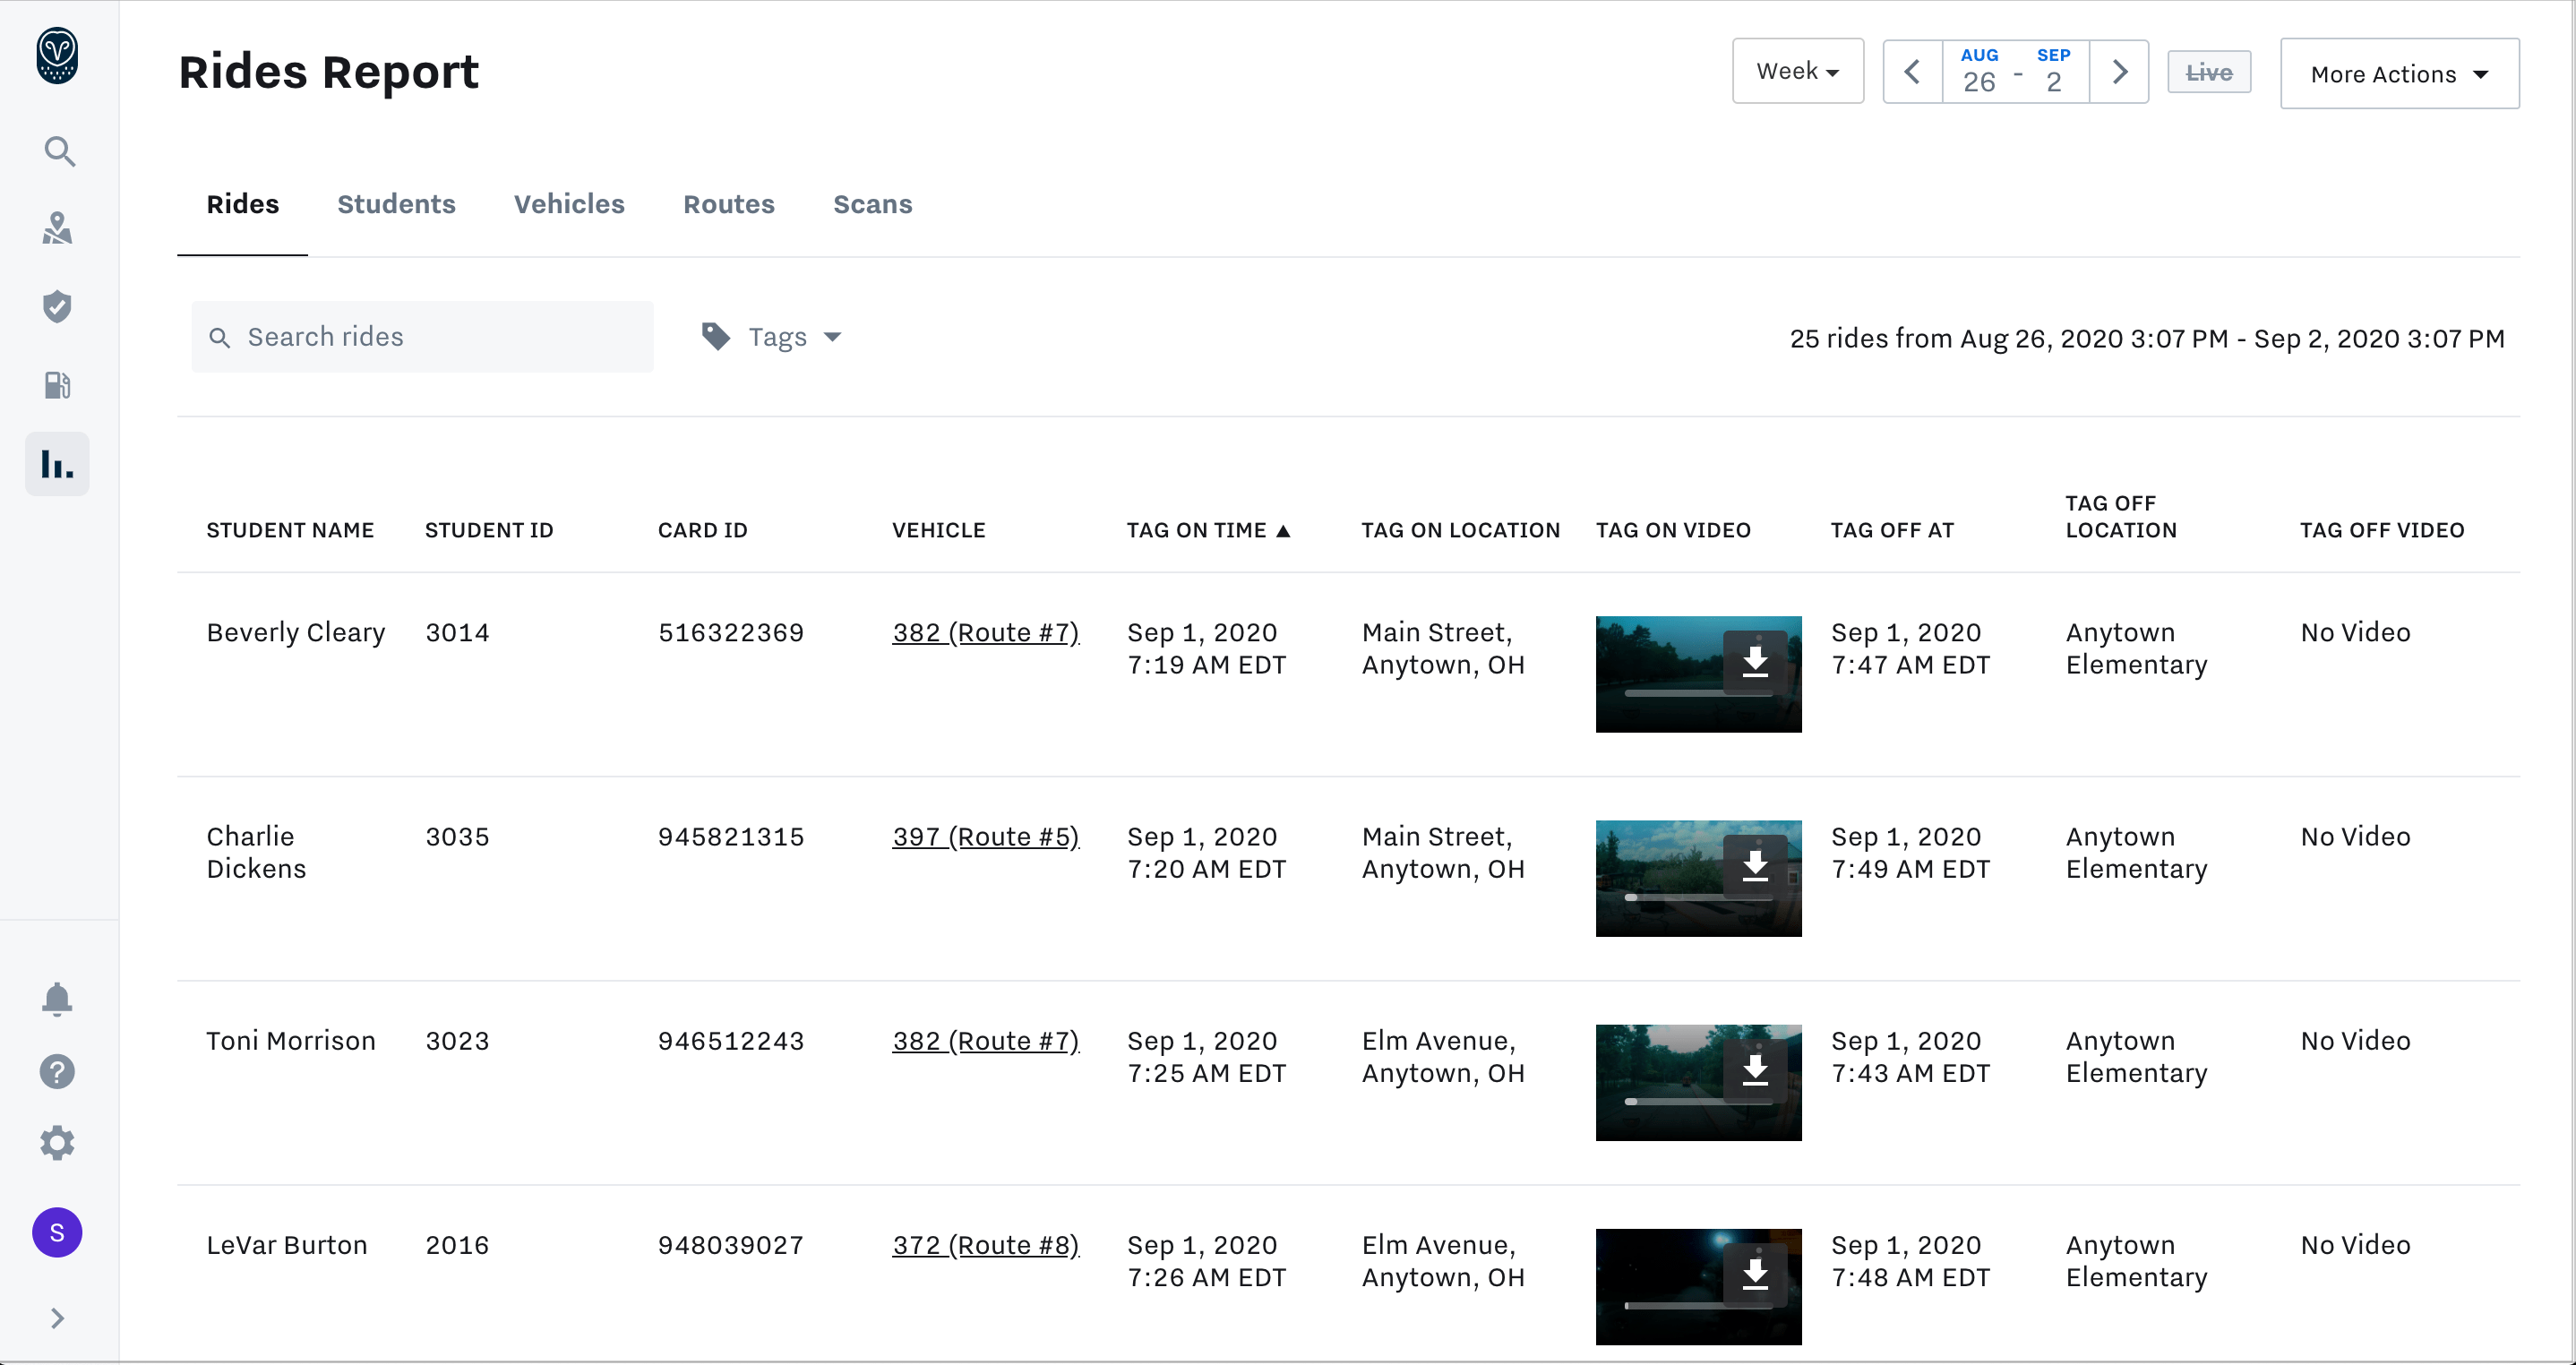Image resolution: width=2576 pixels, height=1365 pixels.
Task: Open the notifications bell icon
Action: pos(57,999)
